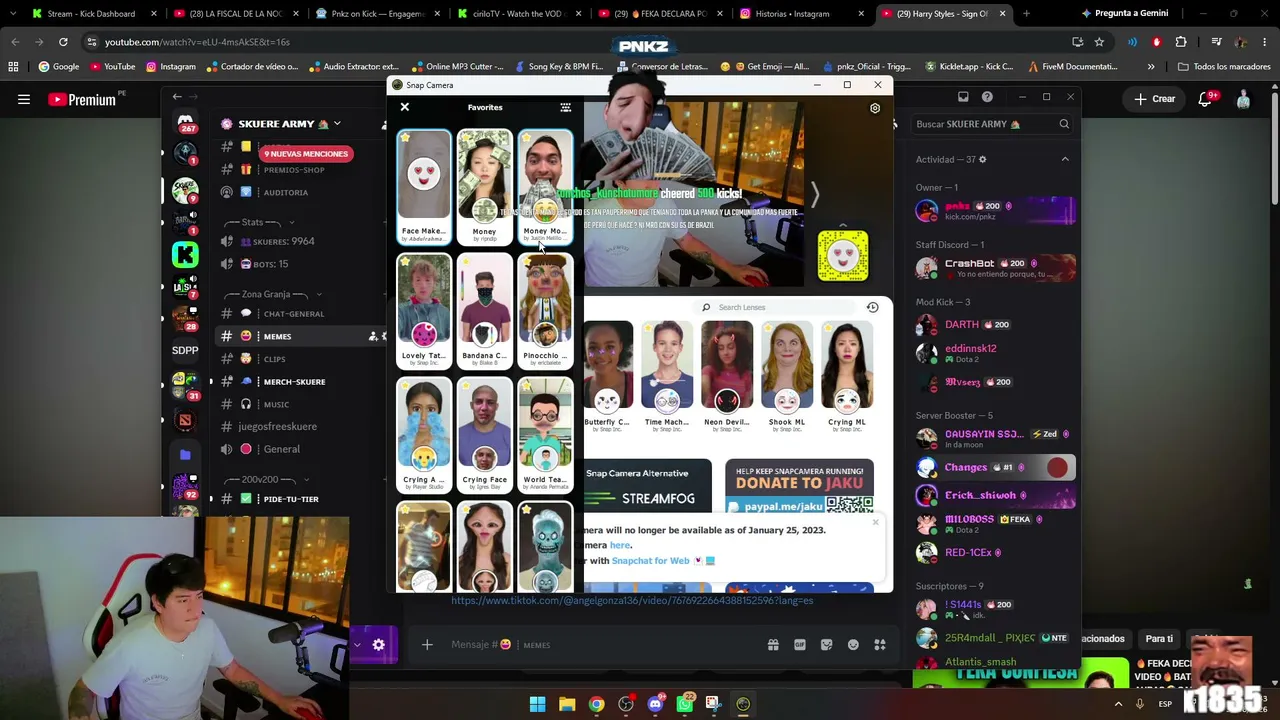Collapse the Actividad member list section
This screenshot has height=720, width=1280.
point(1065,160)
